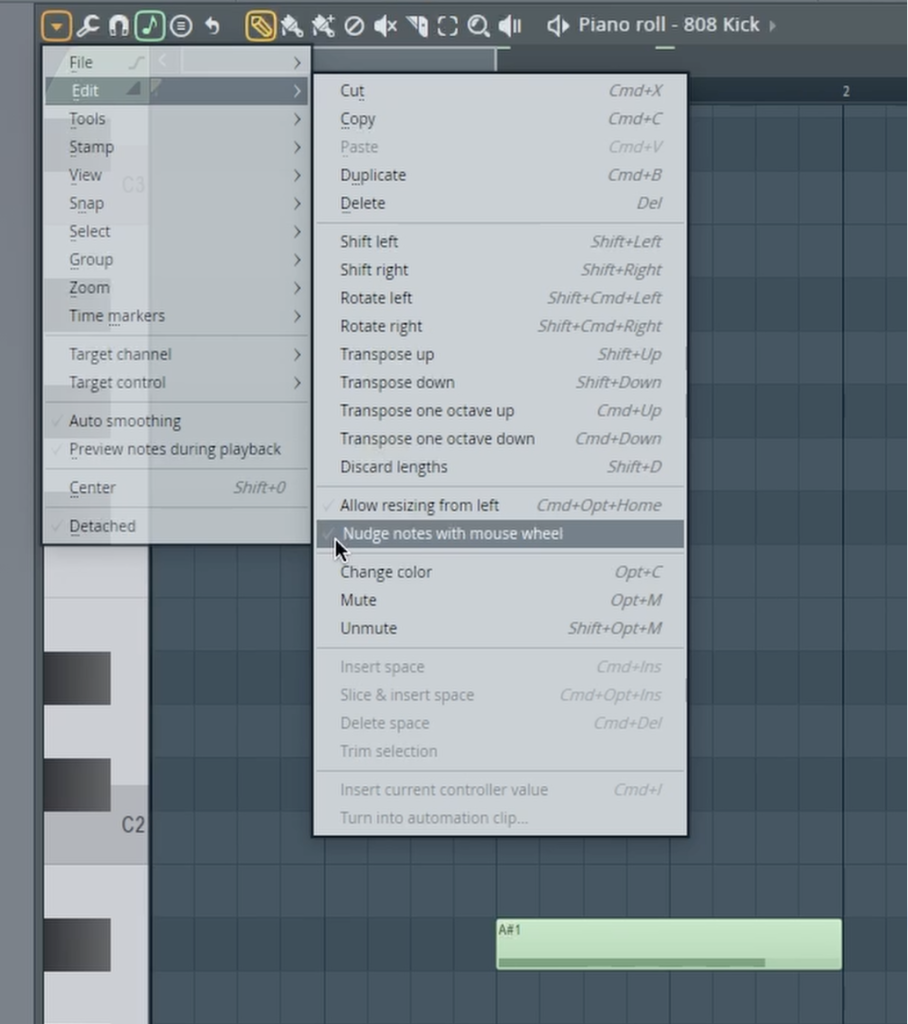Select the Delete tool icon

pyautogui.click(x=354, y=25)
